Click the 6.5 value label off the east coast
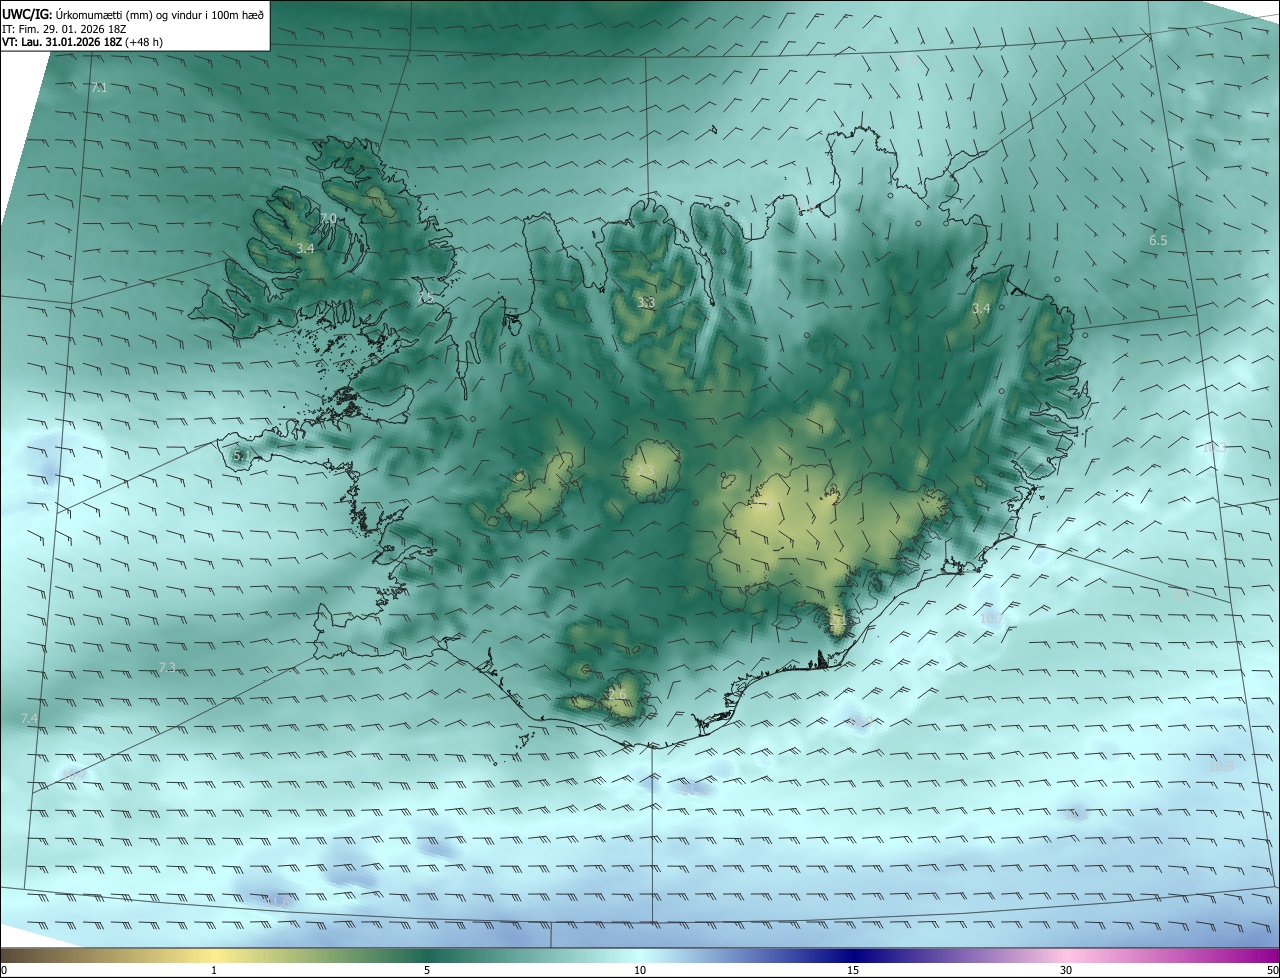Image resolution: width=1280 pixels, height=978 pixels. 1158,241
